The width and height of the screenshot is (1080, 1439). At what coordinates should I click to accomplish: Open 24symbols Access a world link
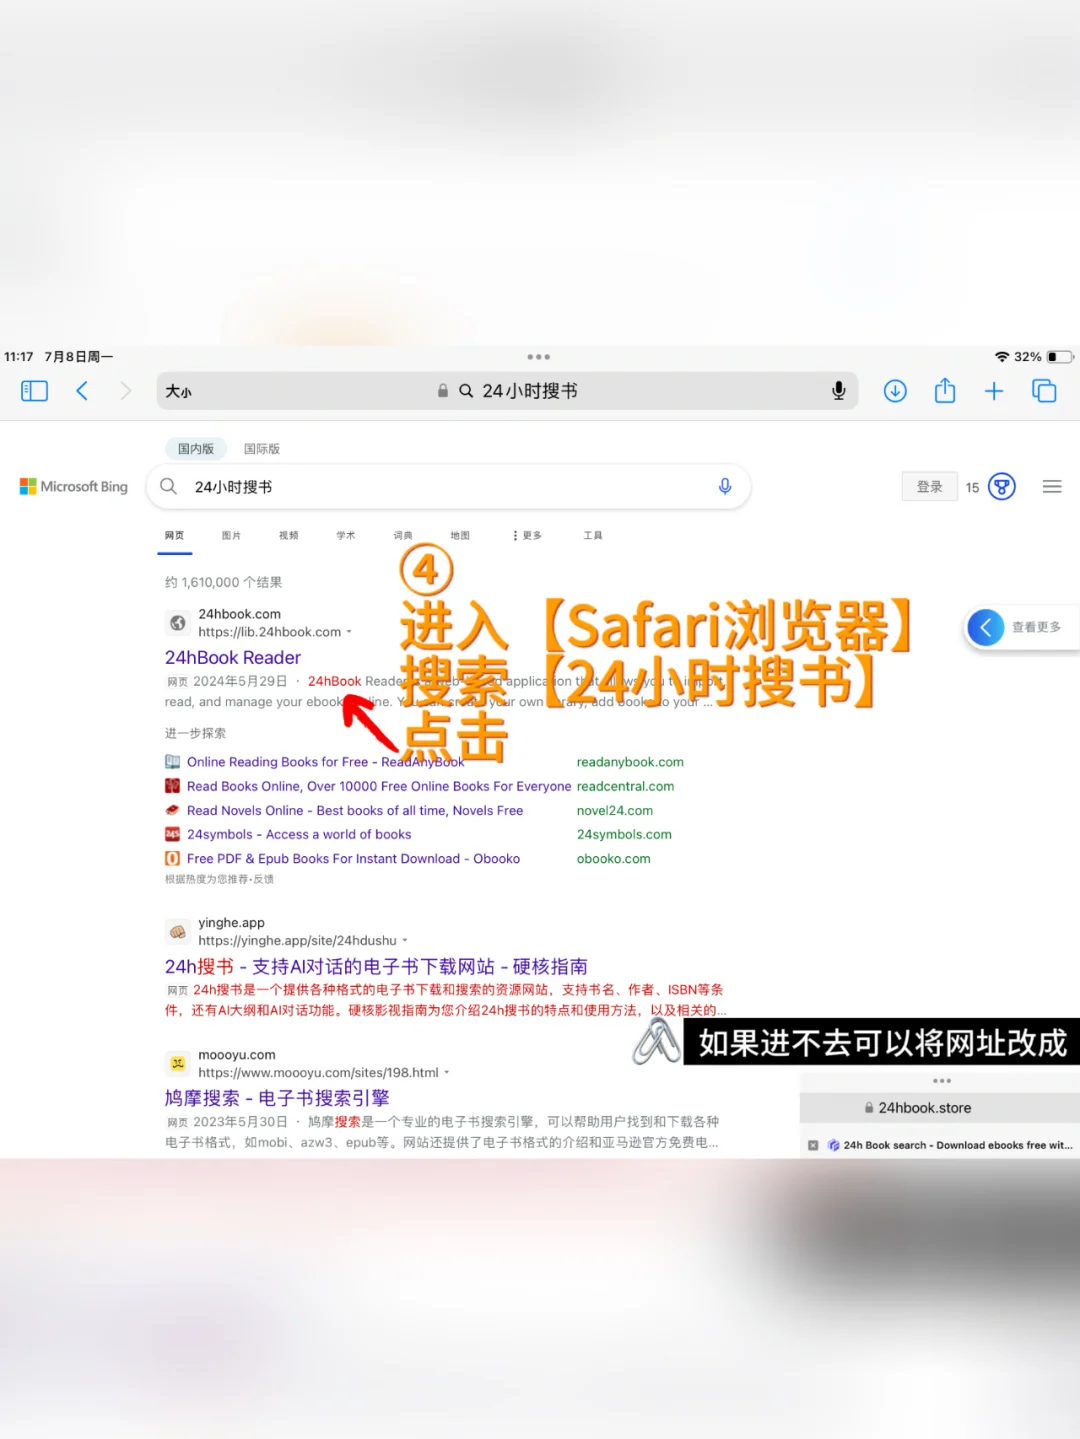[x=299, y=835]
